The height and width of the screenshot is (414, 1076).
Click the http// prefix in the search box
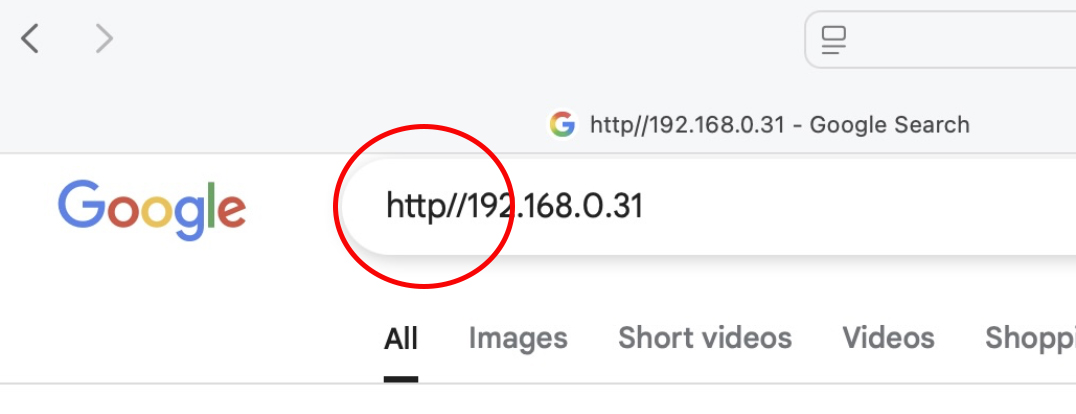[427, 206]
